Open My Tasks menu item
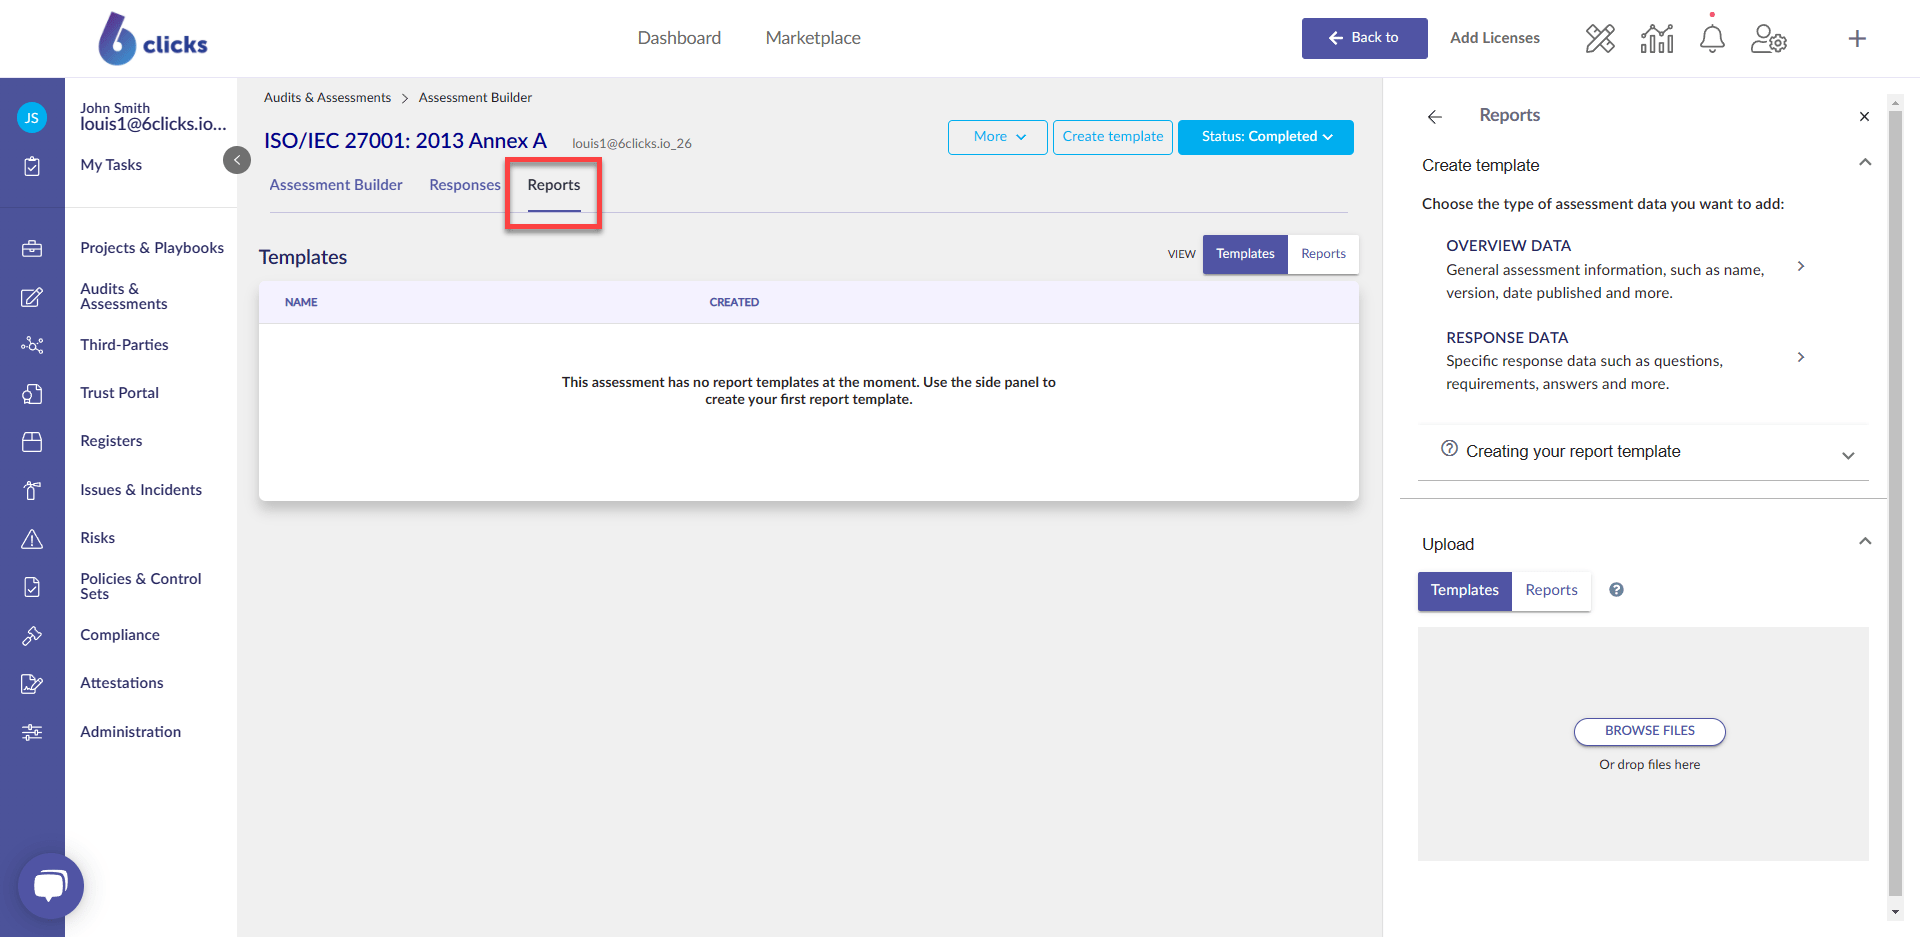Screen dimensions: 1920x937 111,165
